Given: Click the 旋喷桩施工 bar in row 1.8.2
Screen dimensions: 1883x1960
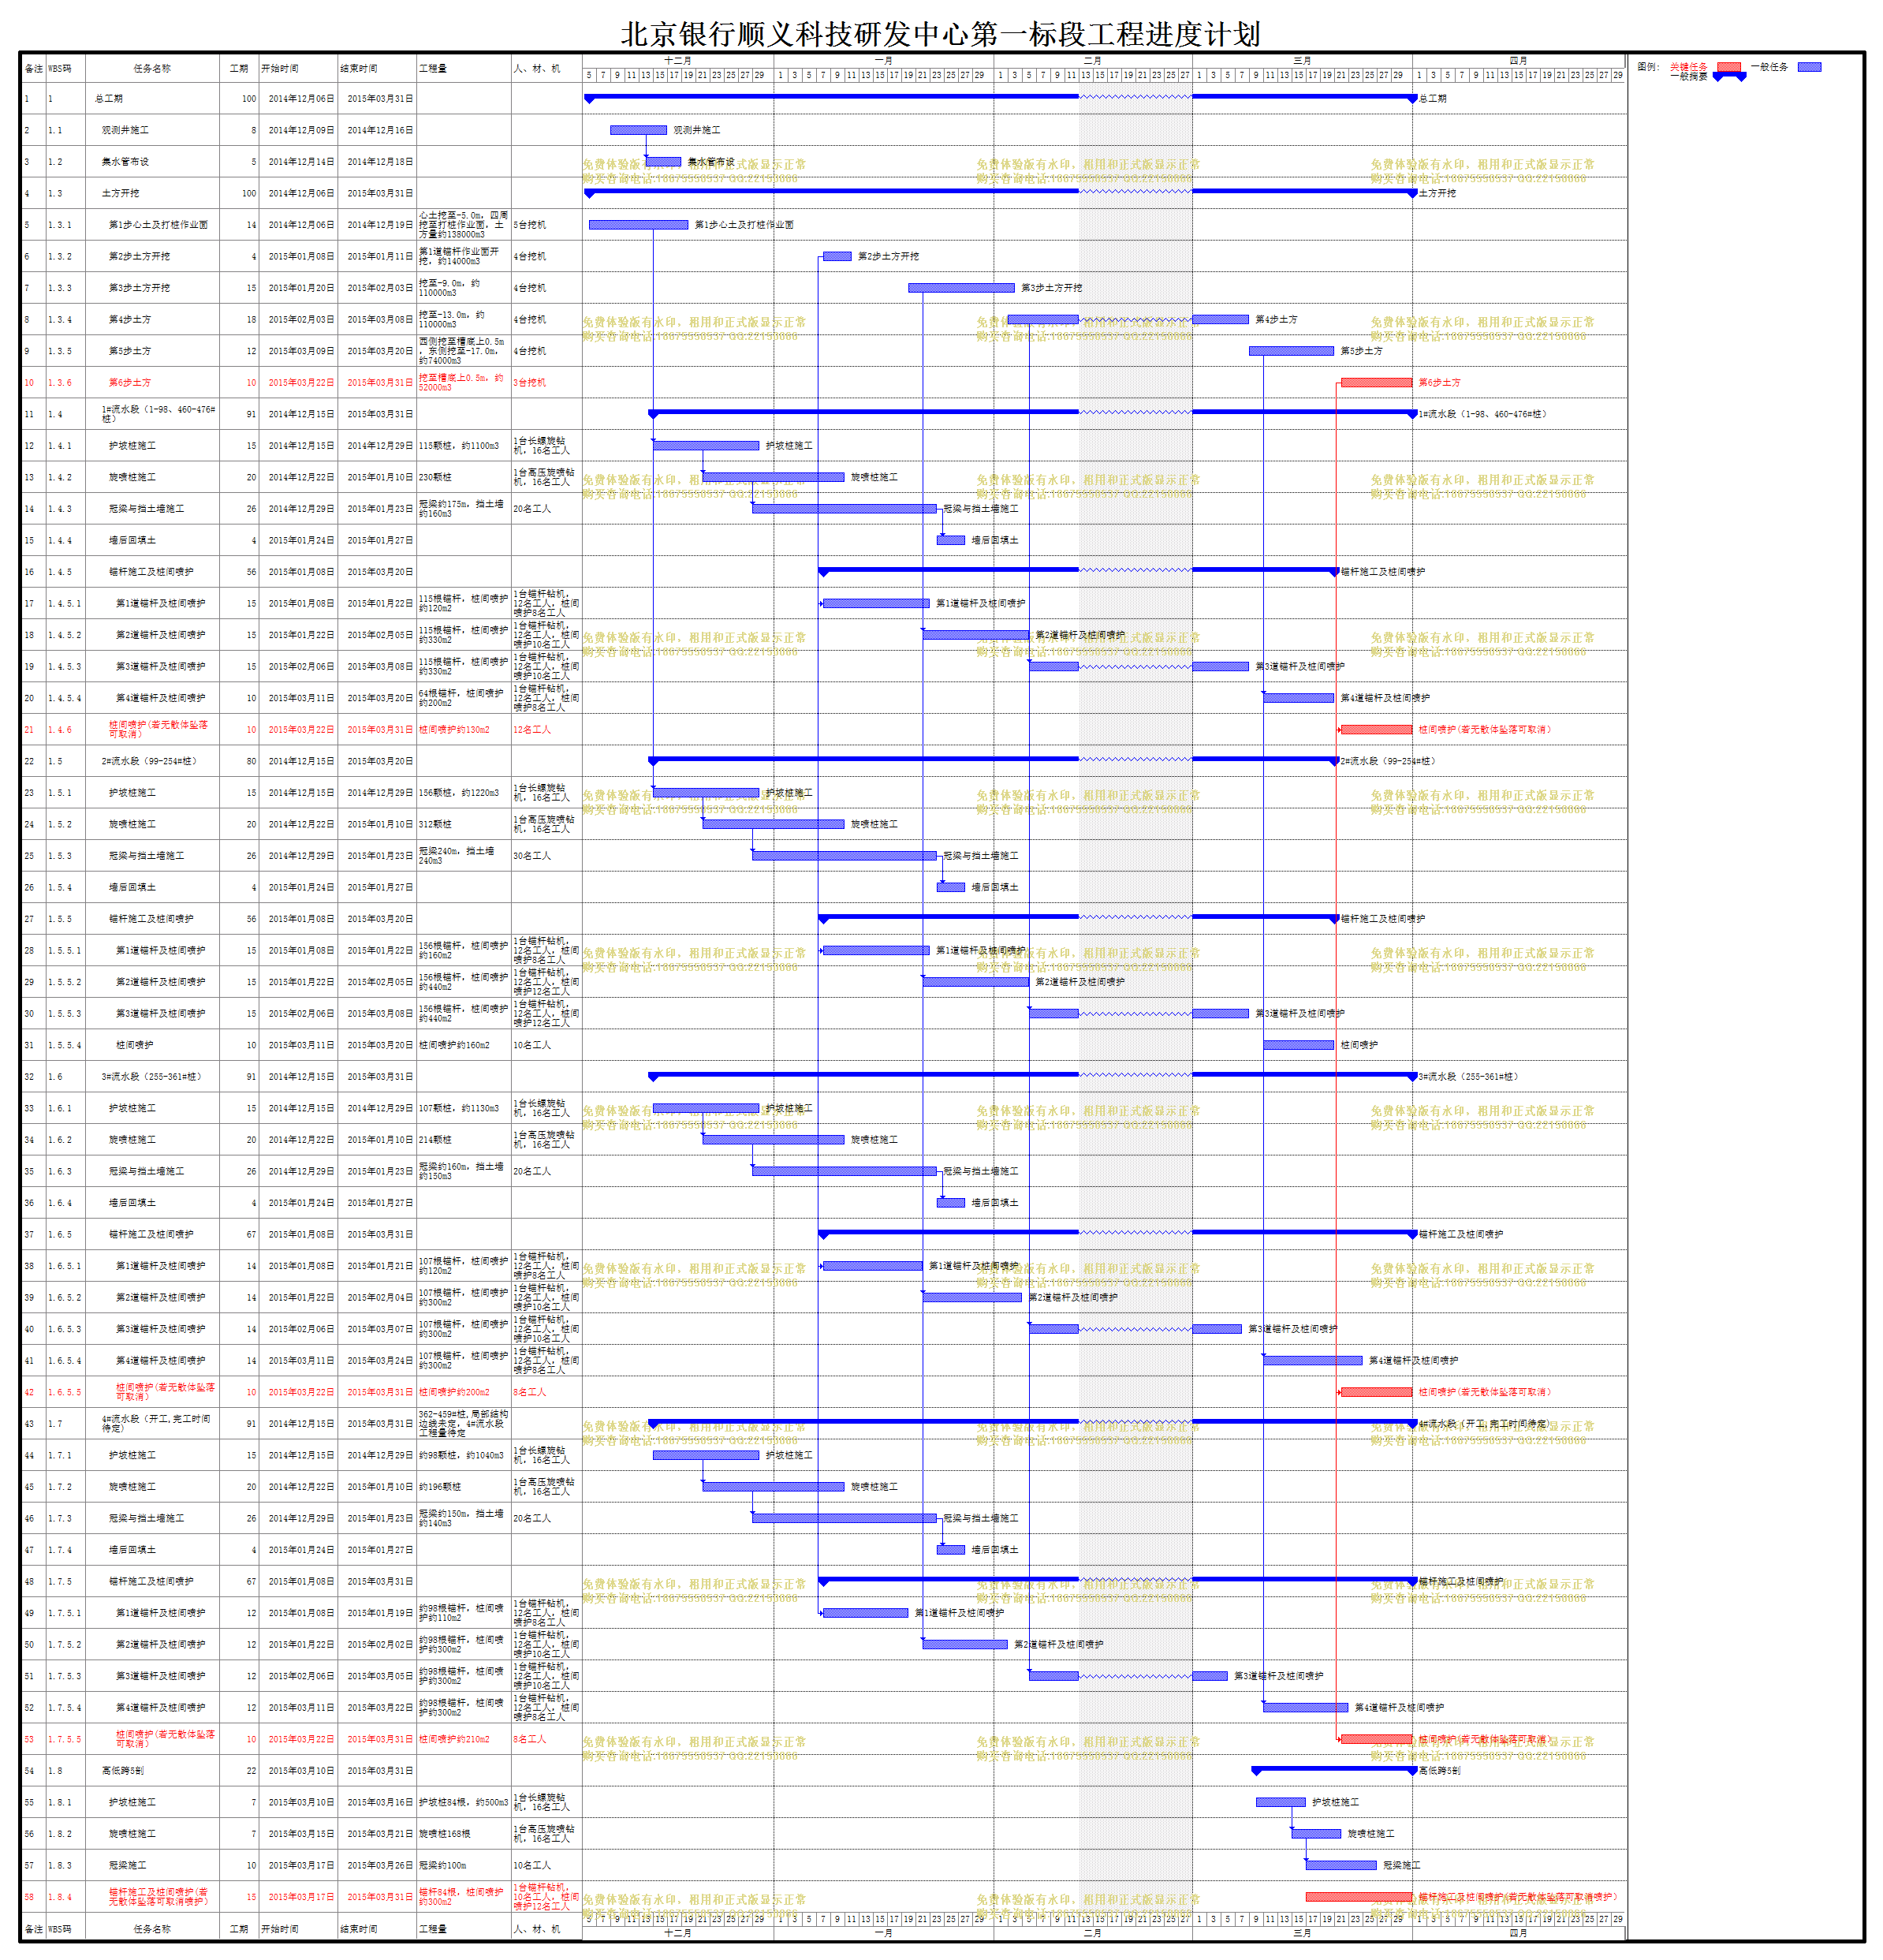Looking at the screenshot, I should (x=1316, y=1834).
